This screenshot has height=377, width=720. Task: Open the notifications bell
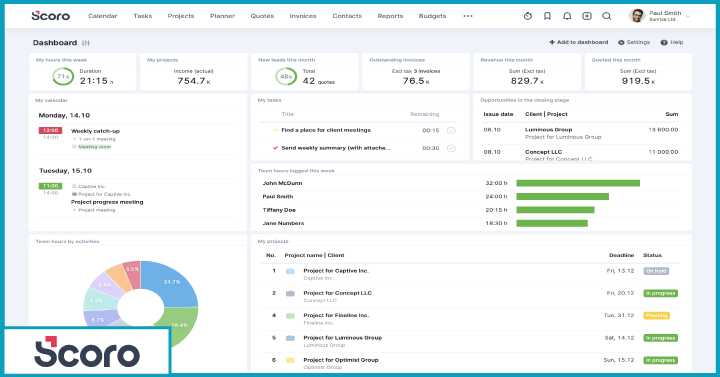pyautogui.click(x=567, y=16)
